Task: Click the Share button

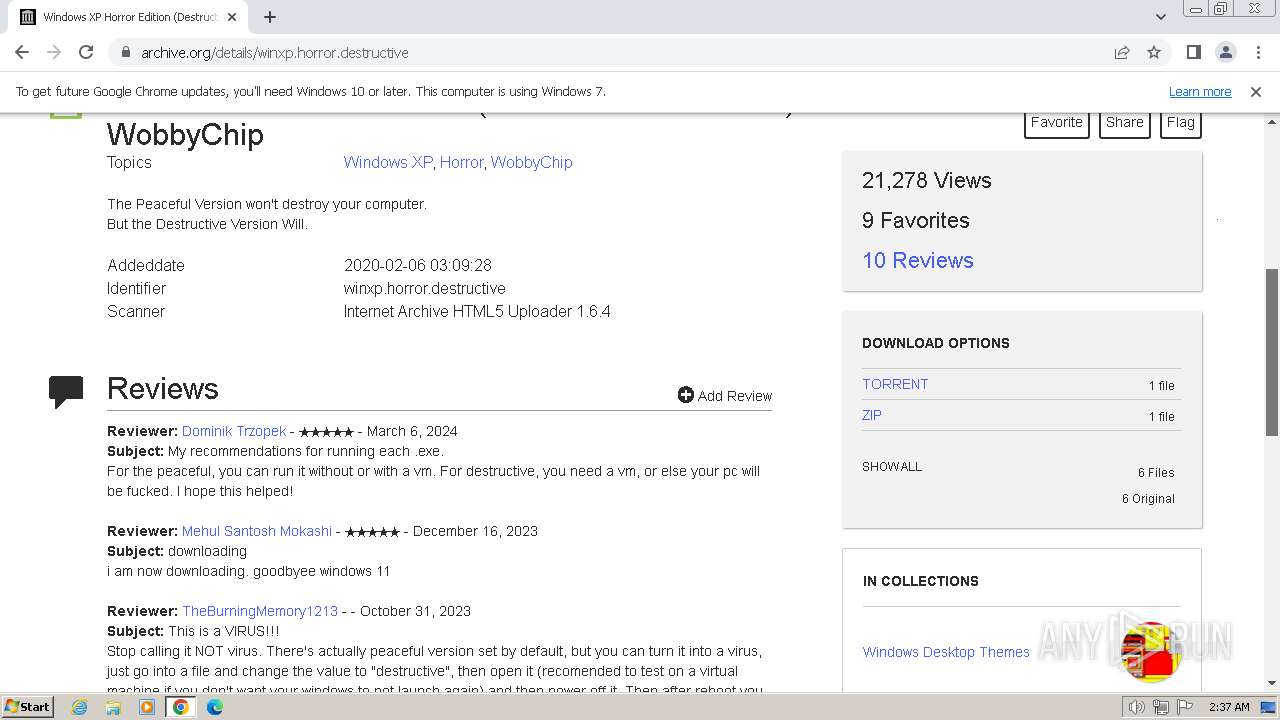Action: [x=1125, y=123]
